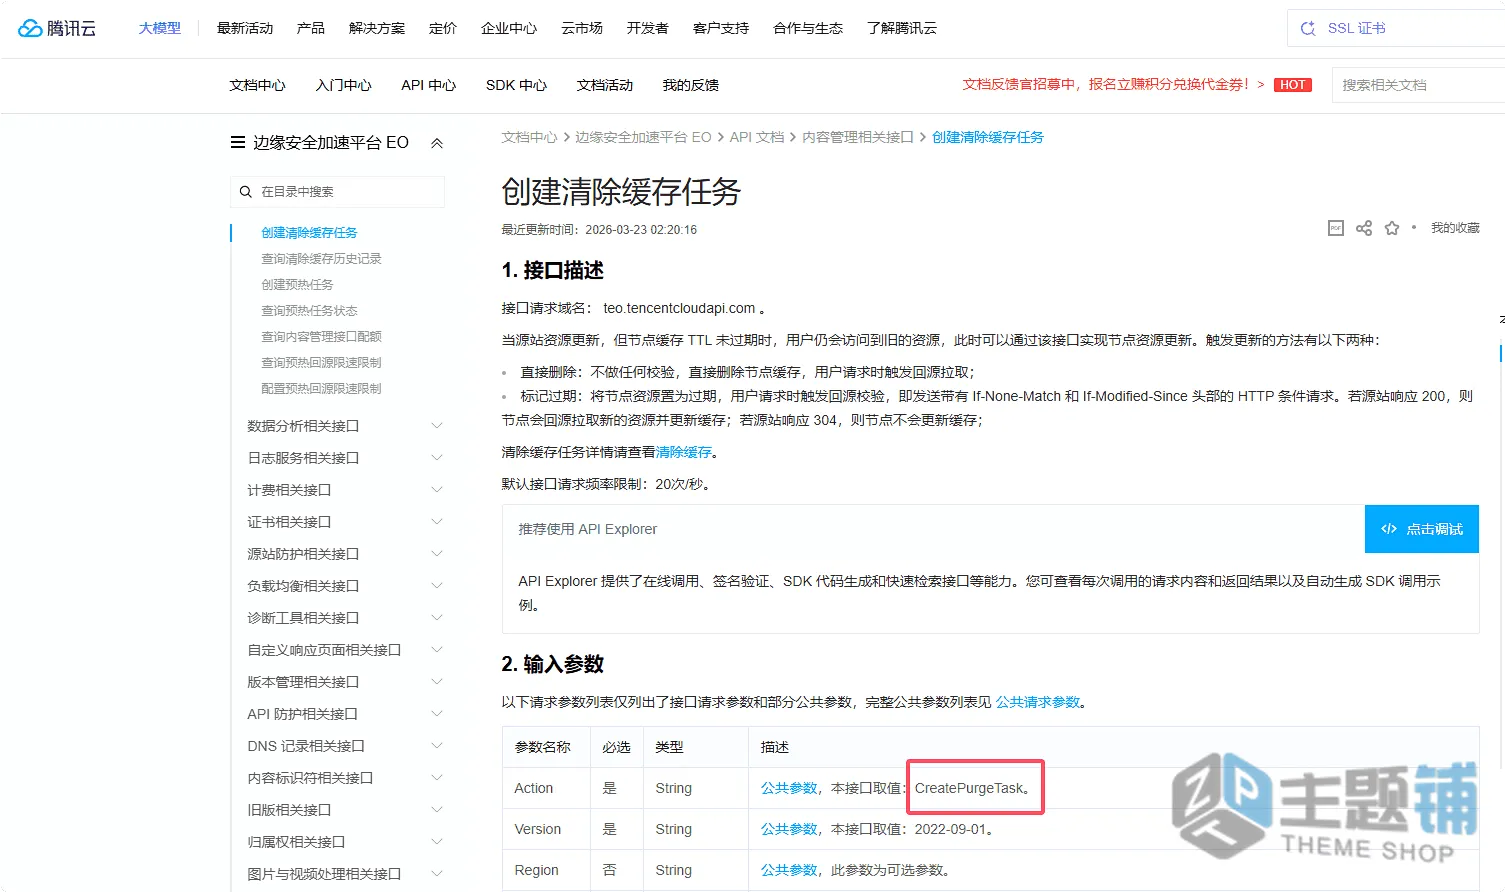Switch to the SDK 中心 tab
Image resolution: width=1505 pixels, height=892 pixels.
(516, 85)
